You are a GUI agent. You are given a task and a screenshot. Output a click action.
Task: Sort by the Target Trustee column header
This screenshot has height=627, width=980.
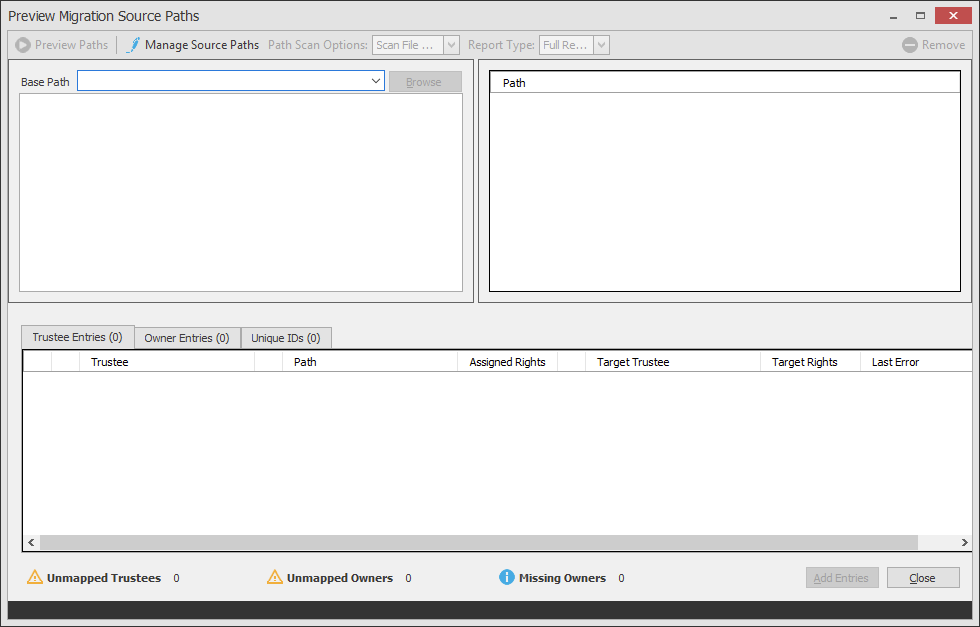tap(672, 362)
